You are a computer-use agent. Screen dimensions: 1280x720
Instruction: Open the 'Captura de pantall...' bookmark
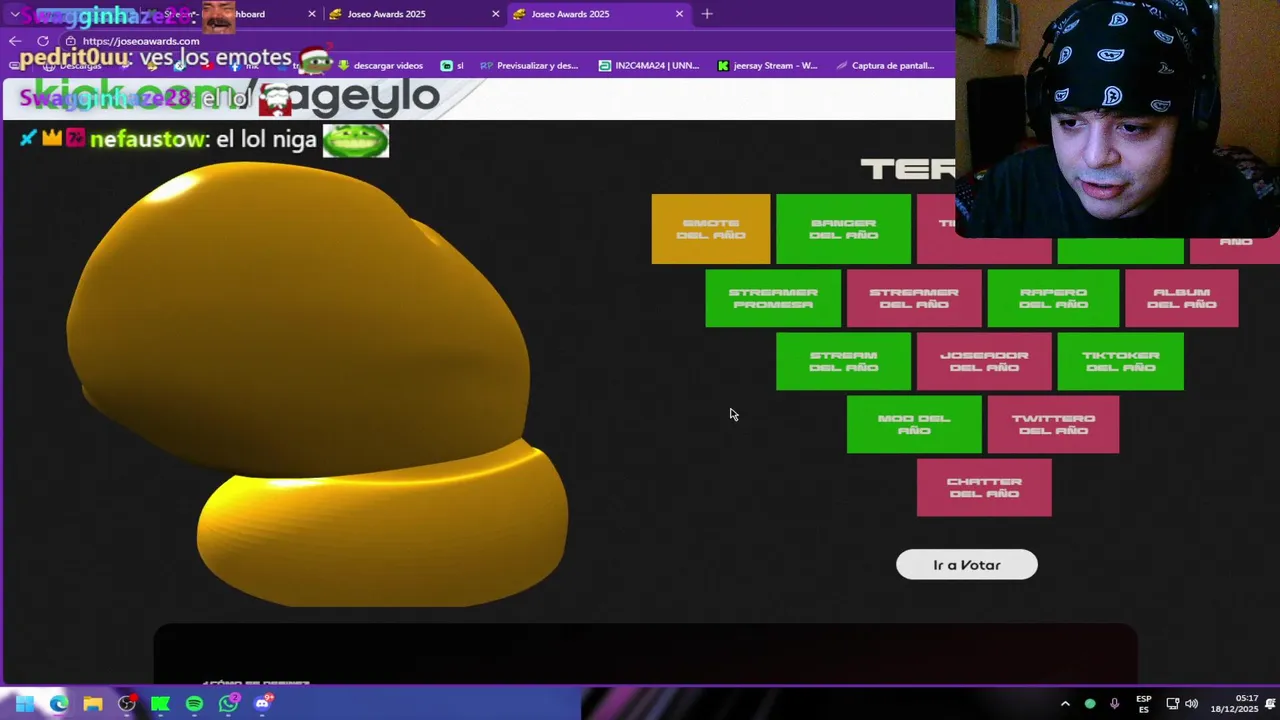coord(884,66)
